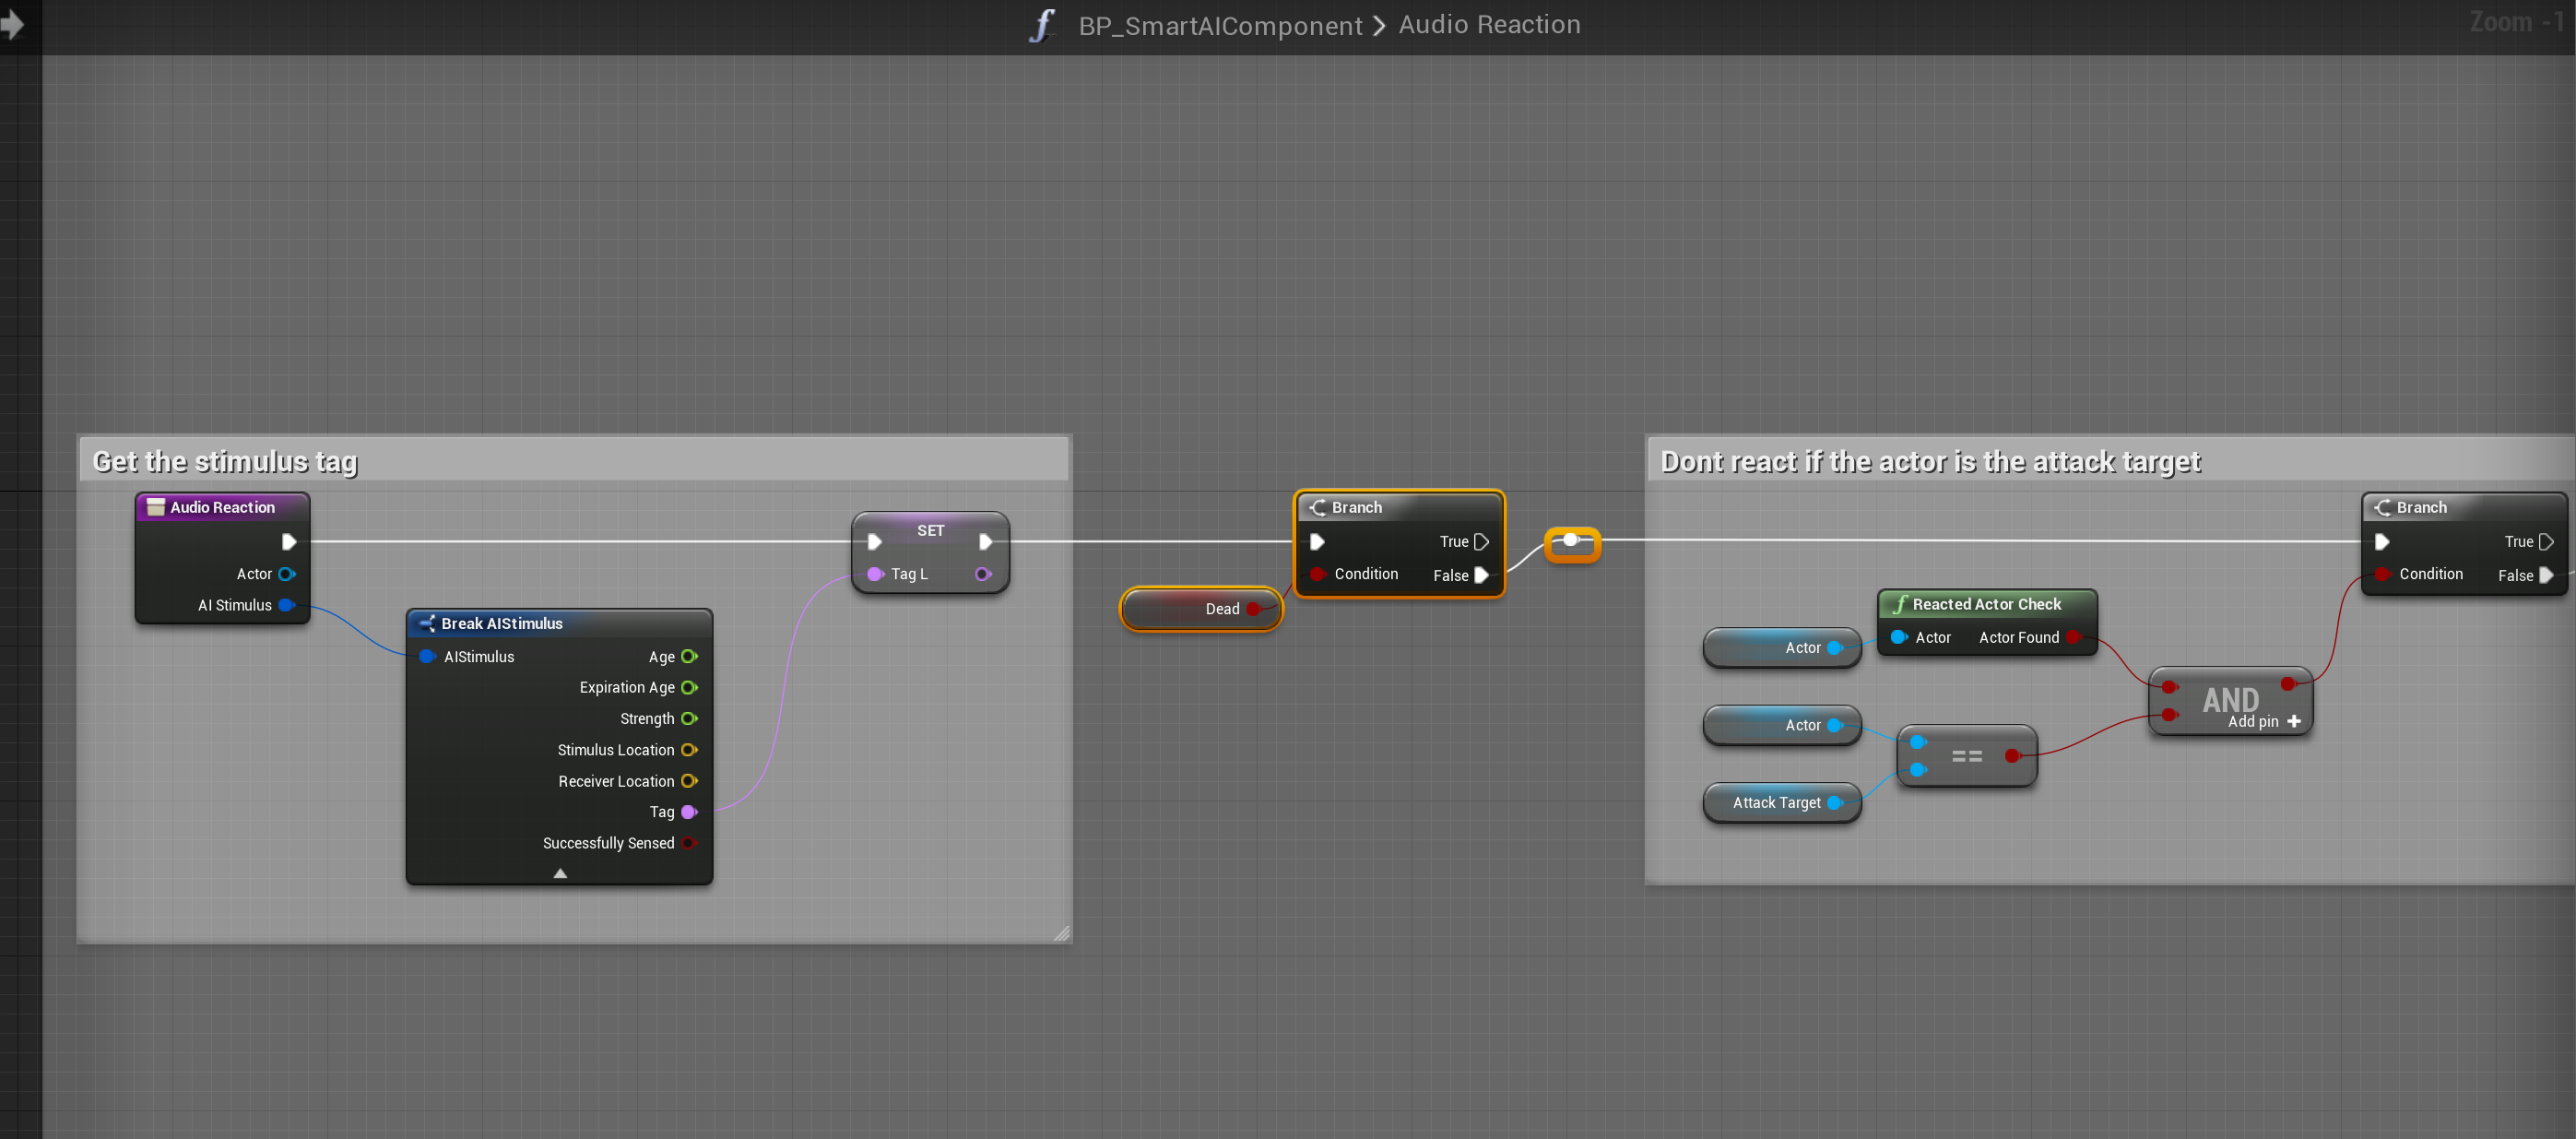Collapse the Break AIStimulus node pins
Image resolution: width=2576 pixels, height=1139 pixels.
coord(560,873)
